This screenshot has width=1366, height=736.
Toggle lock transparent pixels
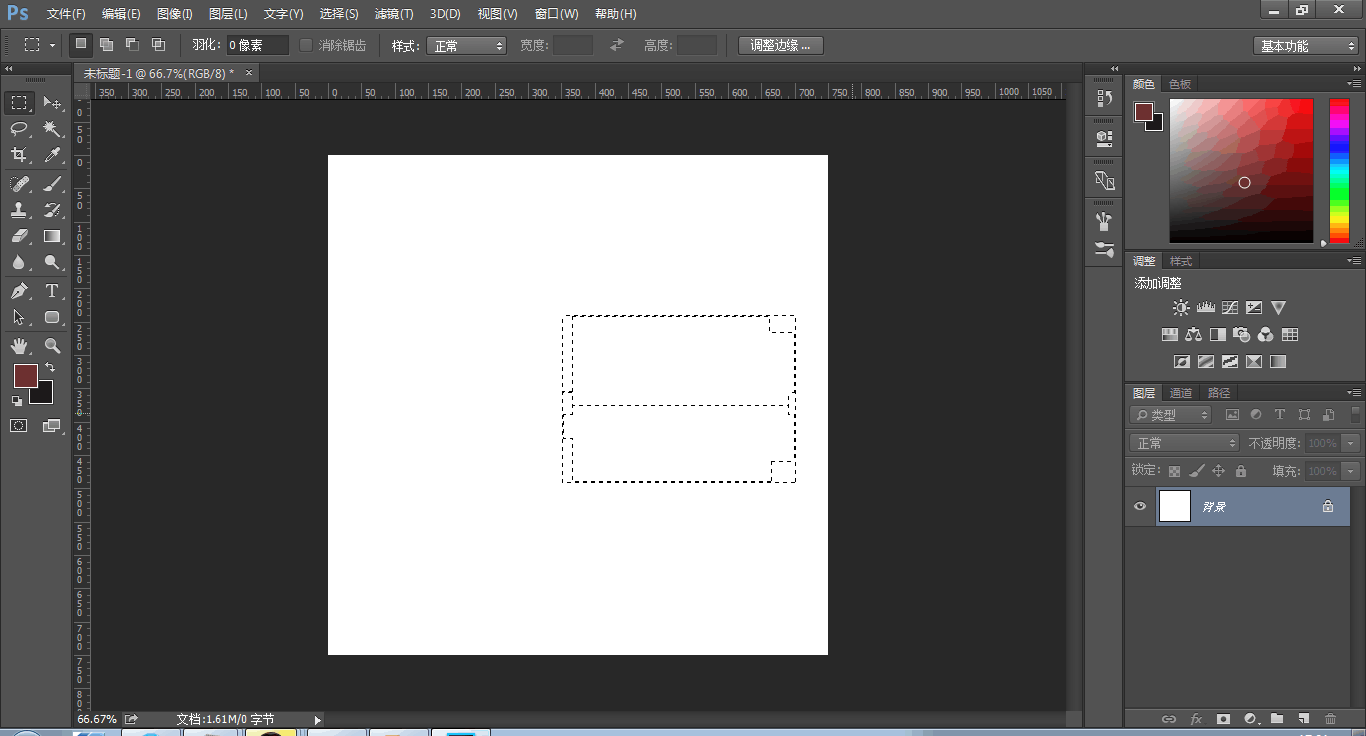tap(1174, 471)
